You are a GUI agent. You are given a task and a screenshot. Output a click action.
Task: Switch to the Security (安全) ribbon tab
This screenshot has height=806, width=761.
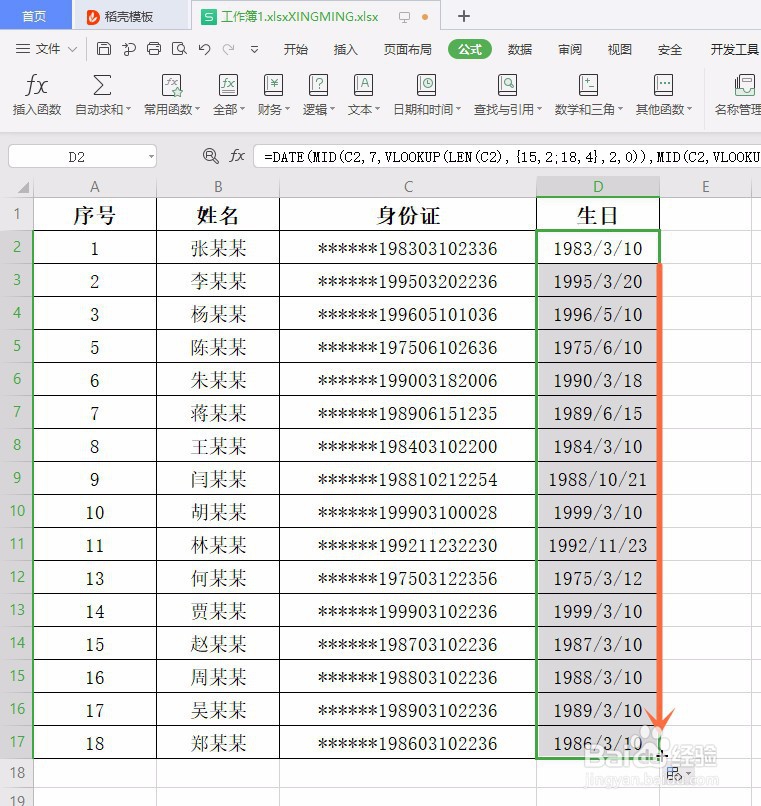pos(669,49)
